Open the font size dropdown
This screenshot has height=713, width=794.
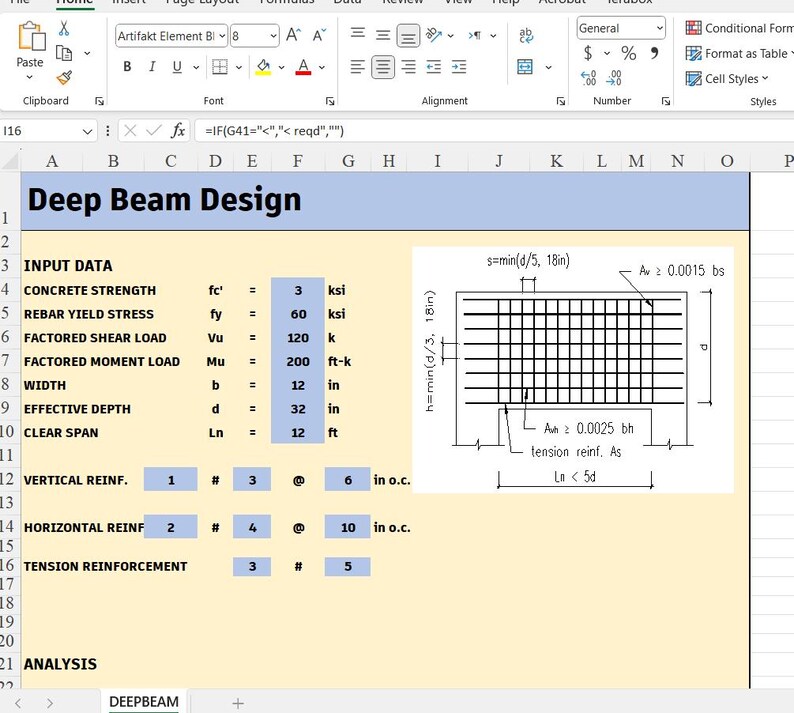pos(273,36)
